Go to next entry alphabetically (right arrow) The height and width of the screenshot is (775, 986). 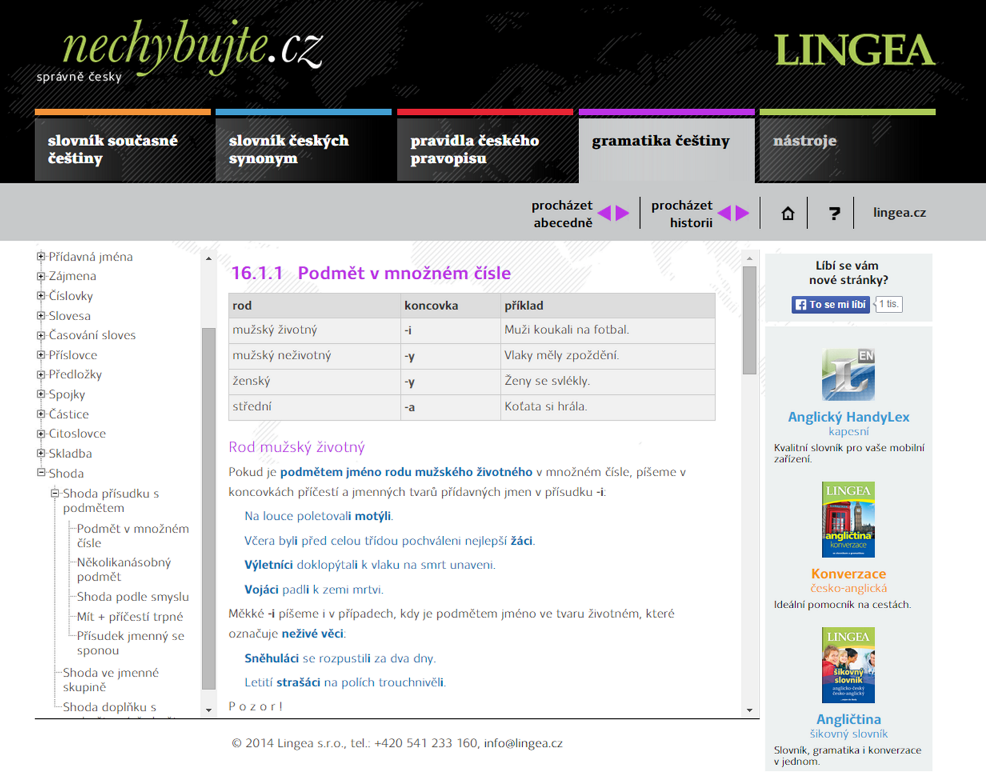tap(622, 213)
